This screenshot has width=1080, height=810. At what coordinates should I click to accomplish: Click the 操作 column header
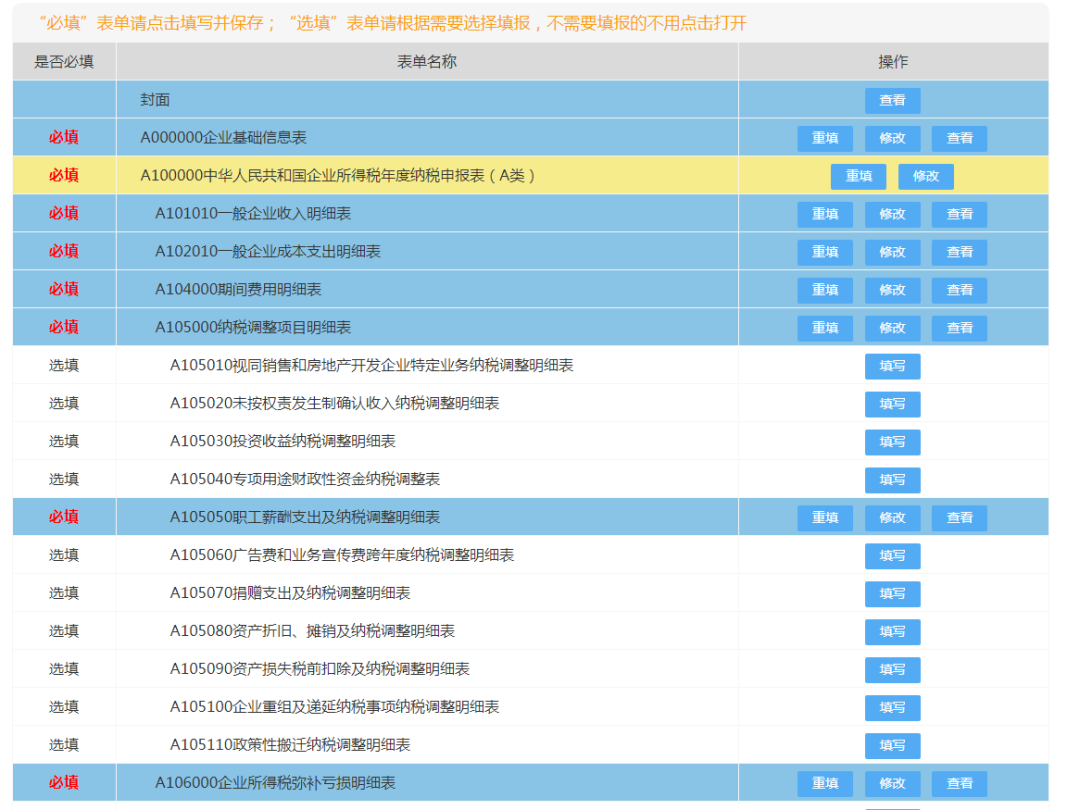893,62
